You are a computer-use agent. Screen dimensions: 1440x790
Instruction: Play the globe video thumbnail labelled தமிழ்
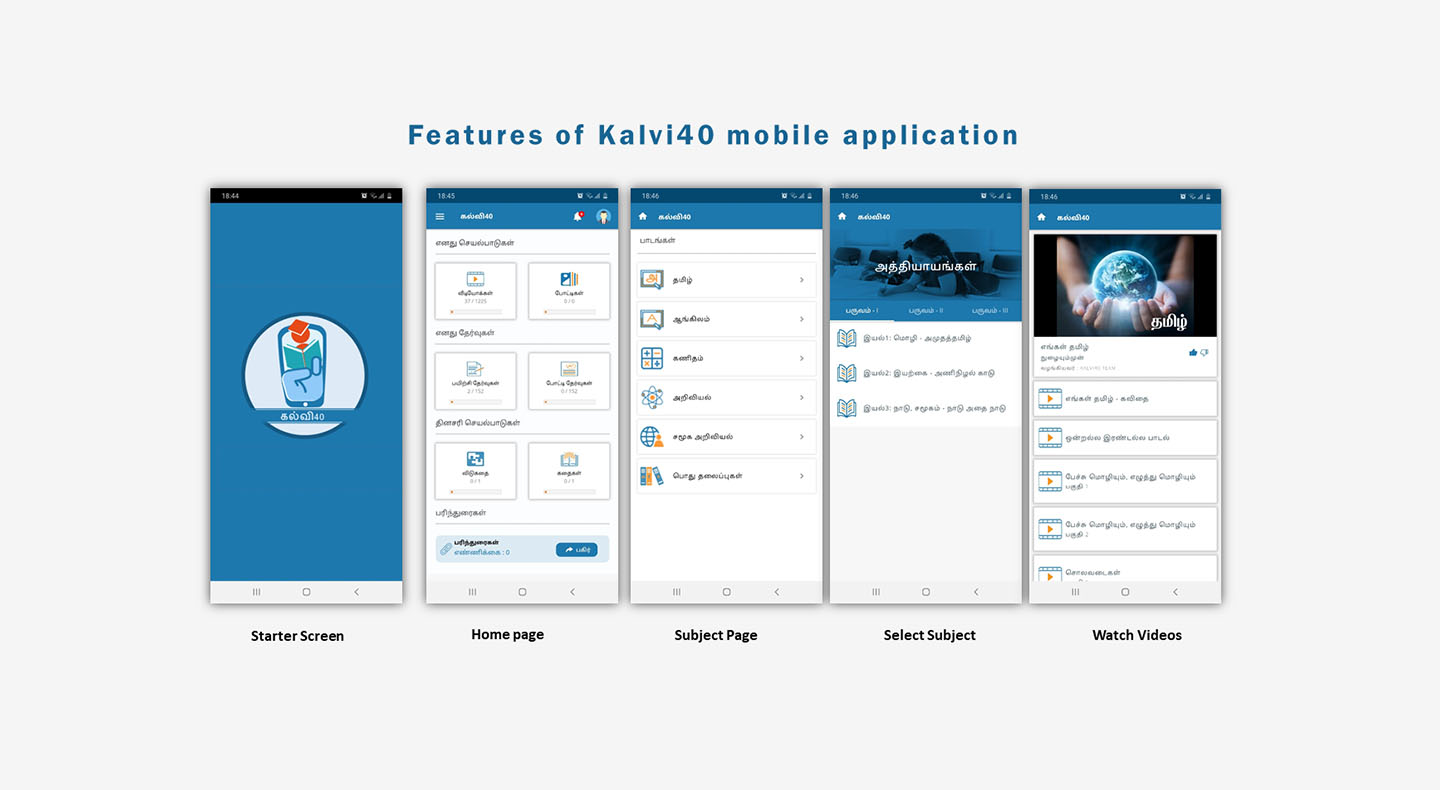(x=1125, y=285)
